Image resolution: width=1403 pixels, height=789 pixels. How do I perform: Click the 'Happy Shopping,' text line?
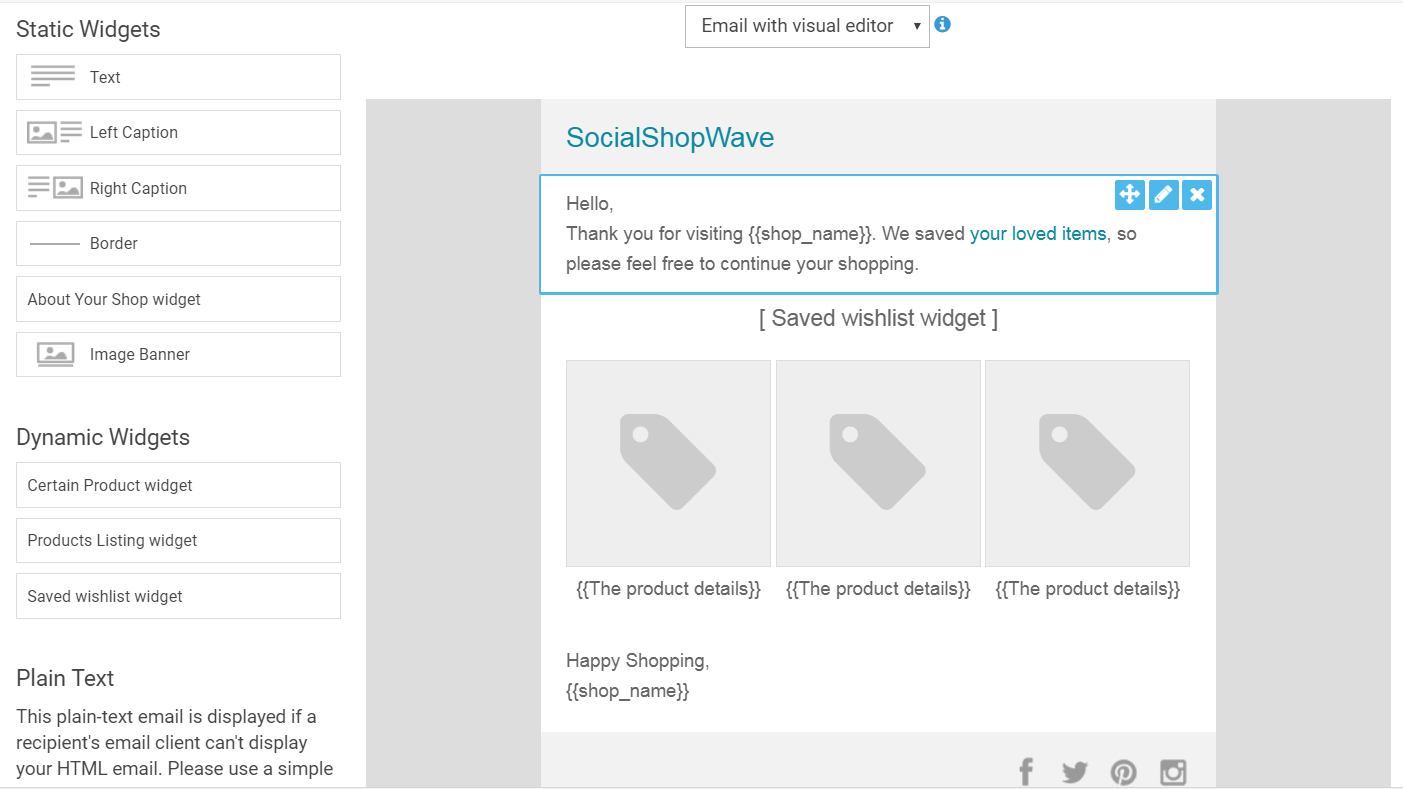638,661
